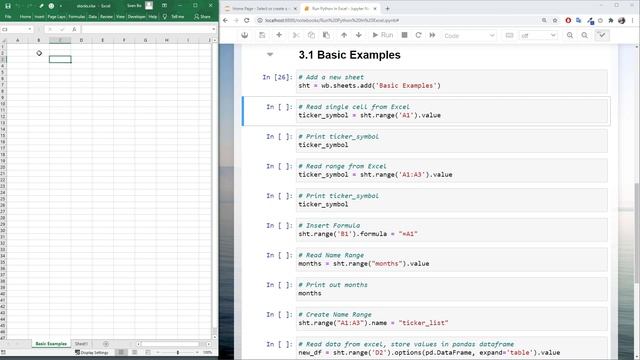The height and width of the screenshot is (360, 640).
Task: Open the Chrome three-dot menu
Action: (633, 20)
